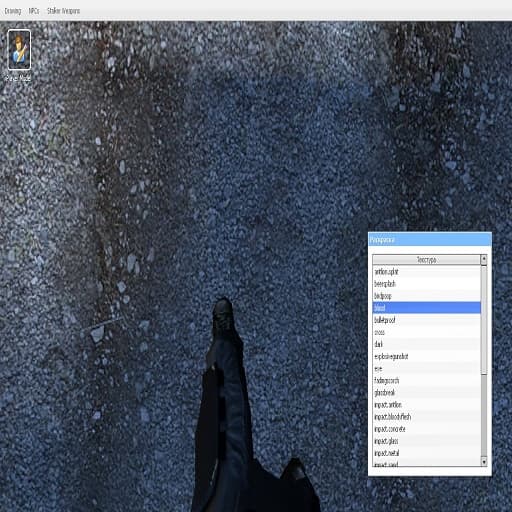Select the fadingscorch texture entry
This screenshot has width=512, height=512.
426,380
